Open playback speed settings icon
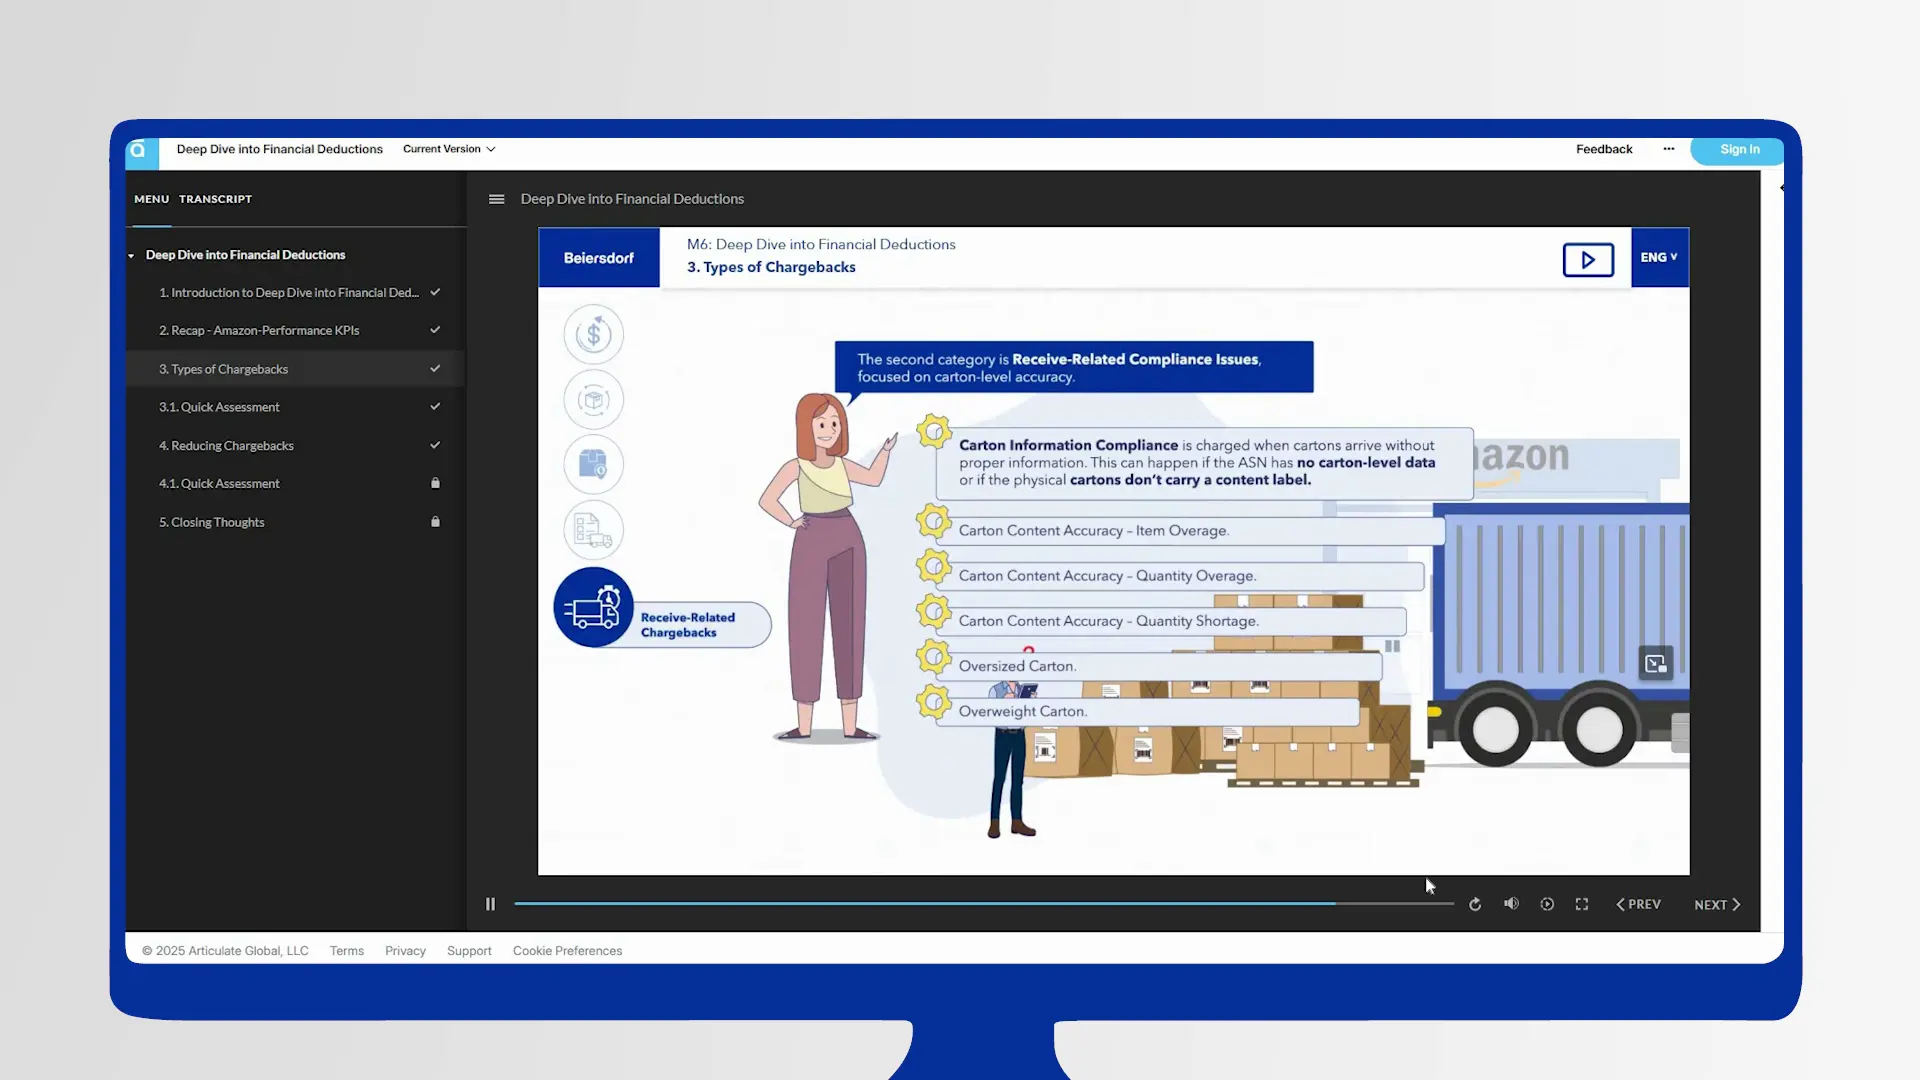This screenshot has height=1080, width=1920. [1547, 904]
